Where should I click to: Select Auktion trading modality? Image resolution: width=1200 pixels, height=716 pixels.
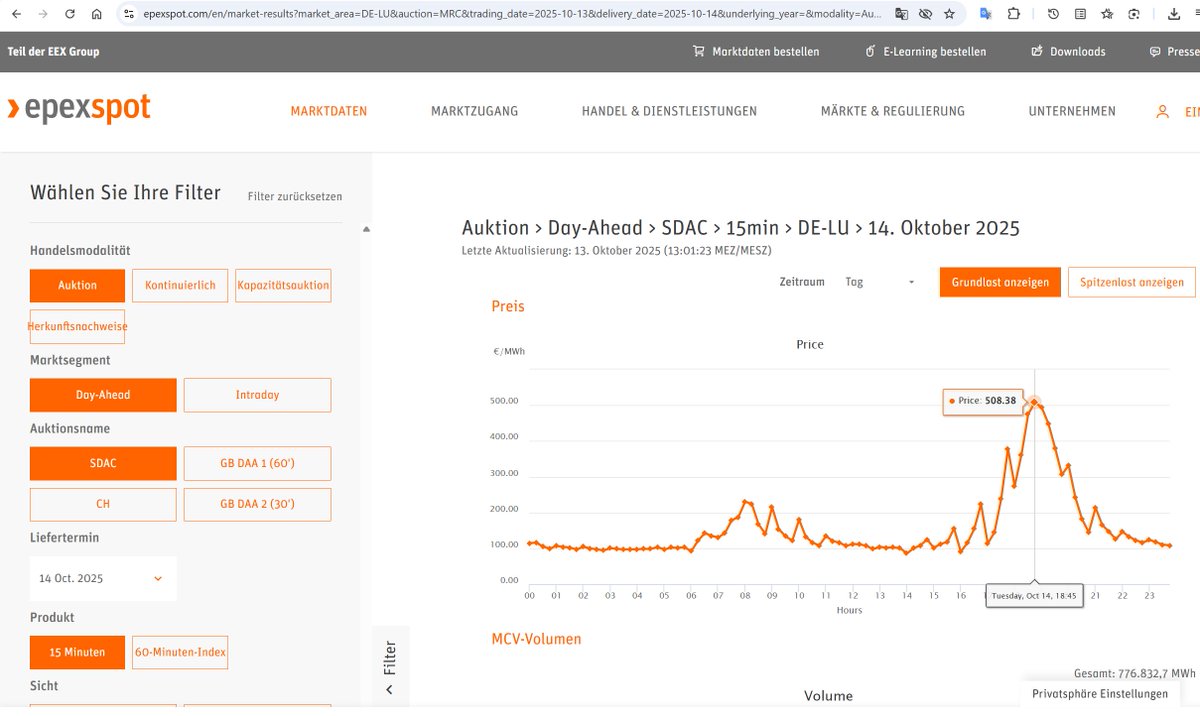(77, 285)
